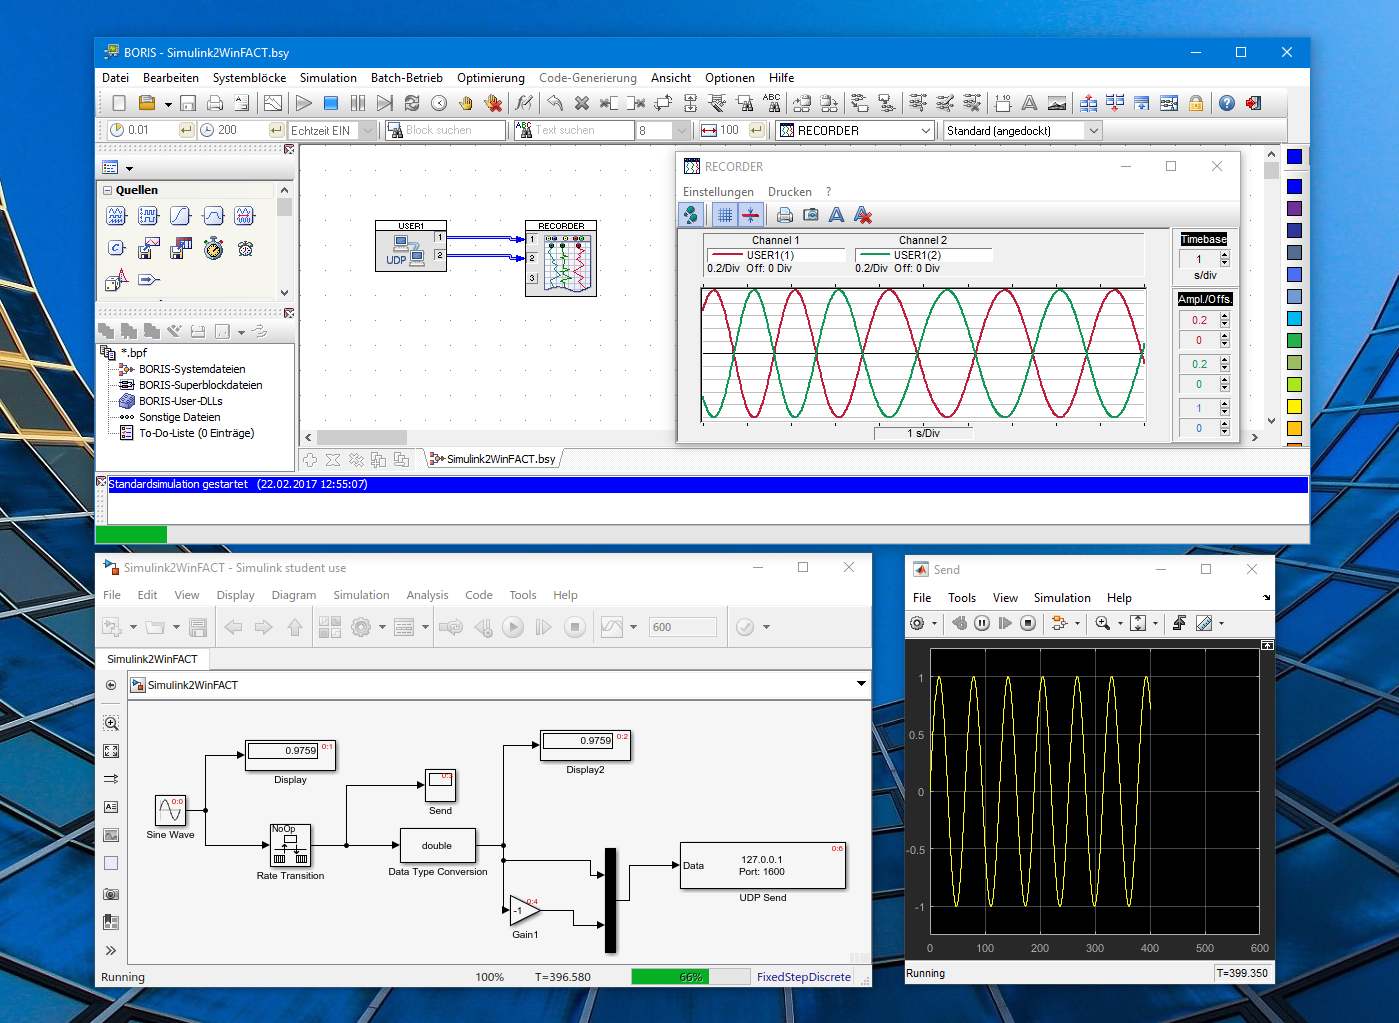Click the camera snapshot icon in RECORDER toolbar

(x=811, y=215)
